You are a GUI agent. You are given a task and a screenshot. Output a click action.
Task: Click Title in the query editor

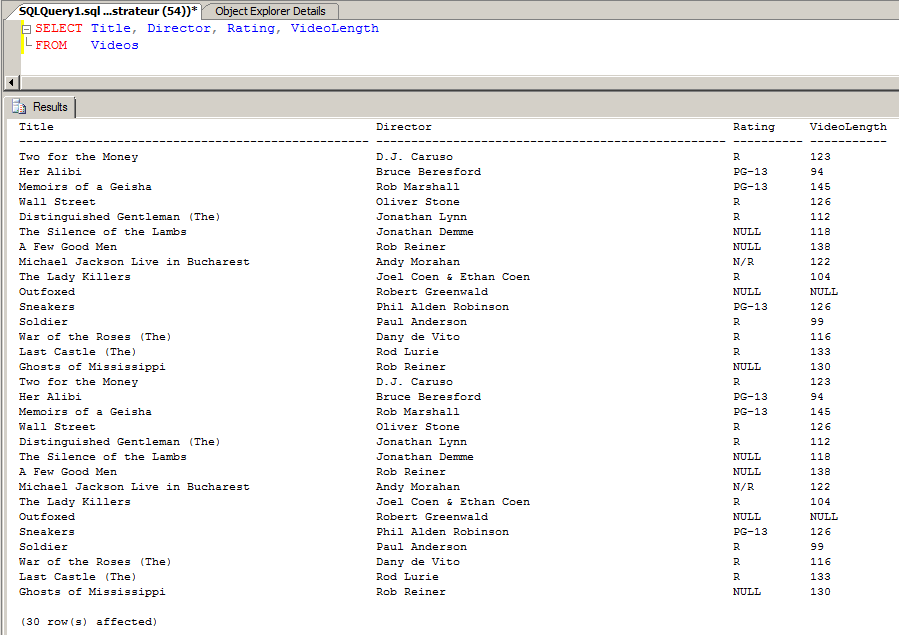111,28
